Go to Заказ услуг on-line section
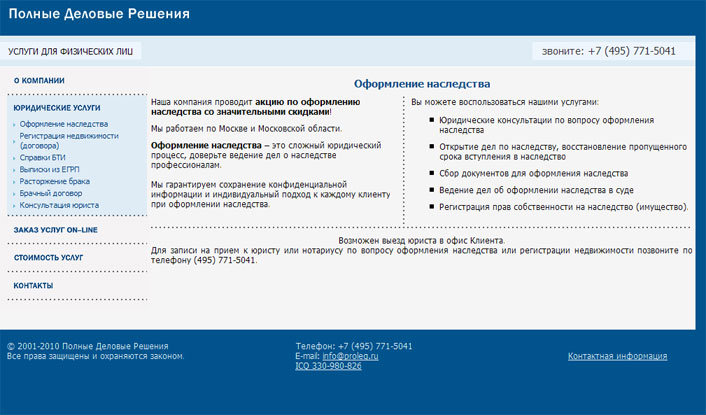This screenshot has width=706, height=415. coord(55,230)
